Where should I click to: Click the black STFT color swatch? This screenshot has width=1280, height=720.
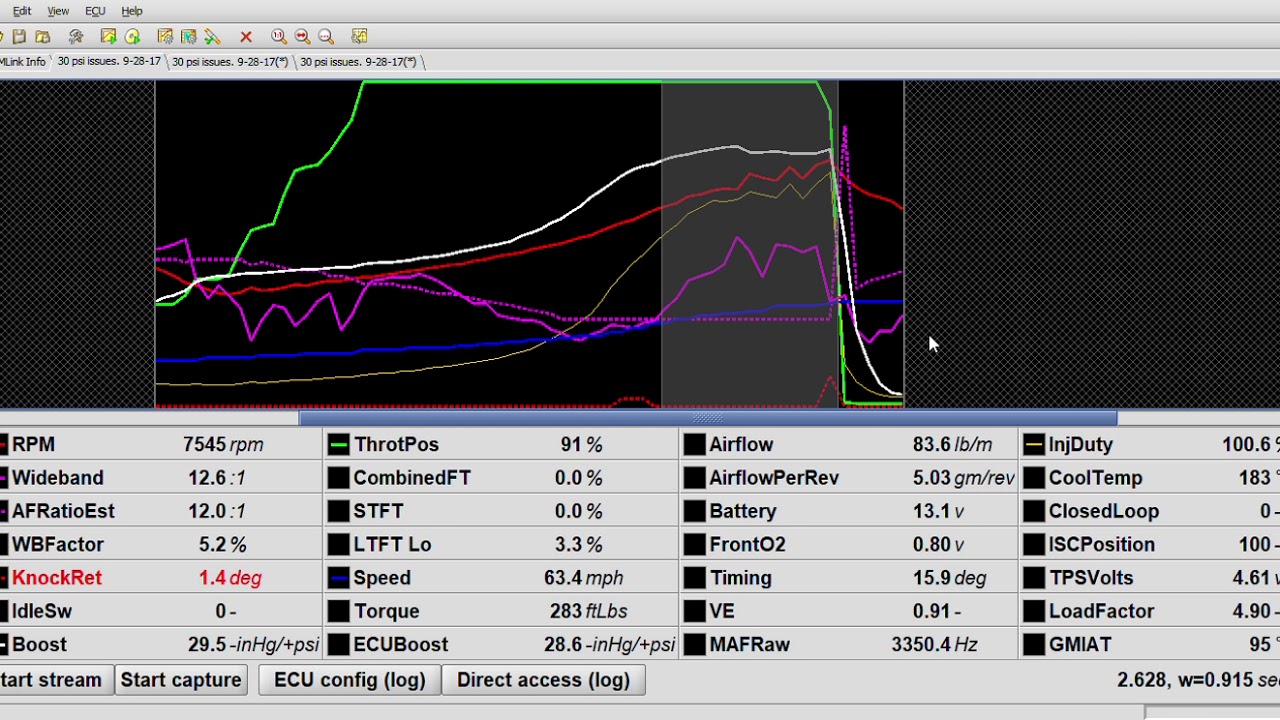click(x=339, y=511)
